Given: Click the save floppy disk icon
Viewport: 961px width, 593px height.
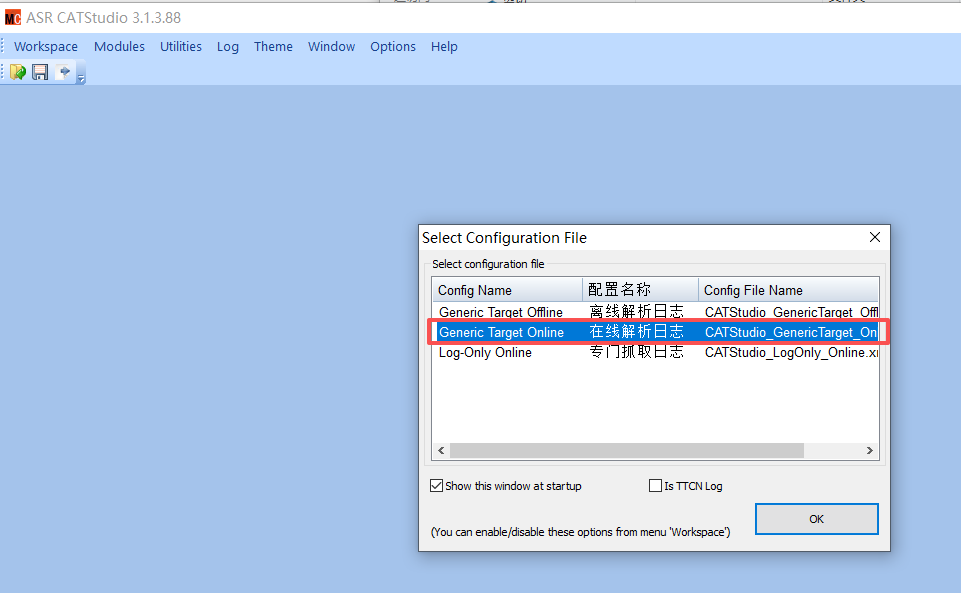Looking at the screenshot, I should [x=40, y=72].
